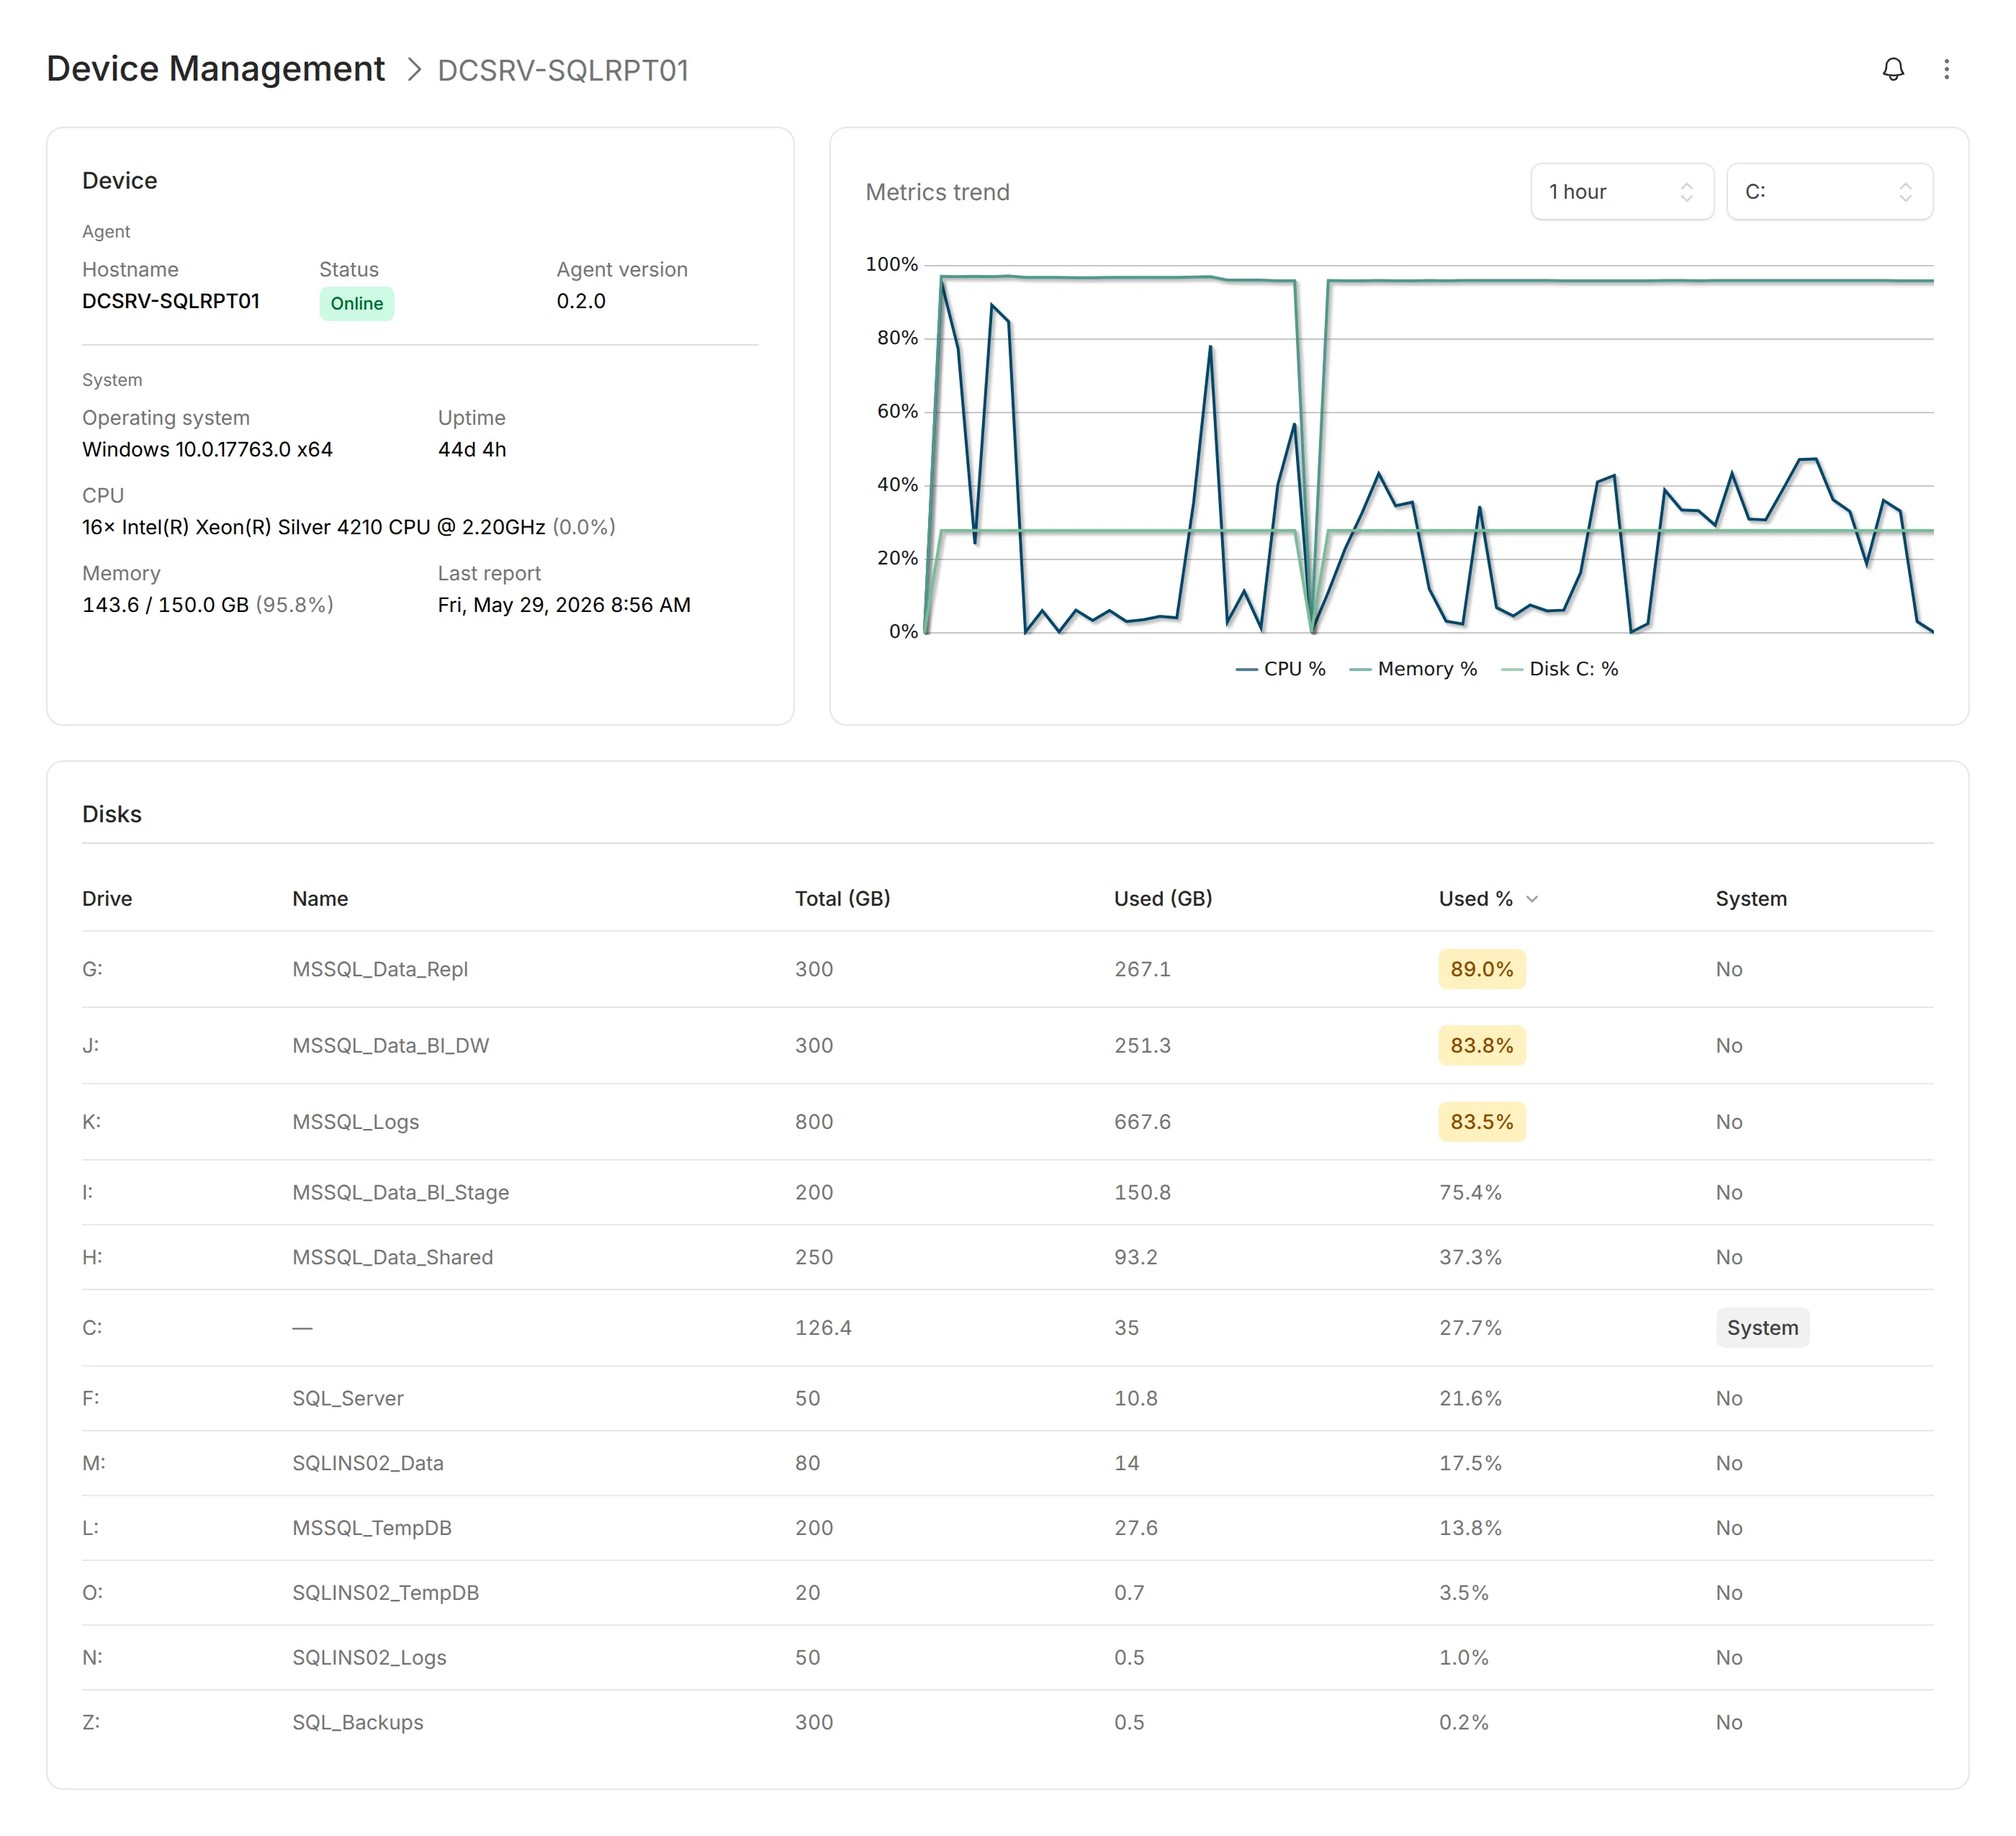Select the MSSQL_Data_Repl disk name
Image resolution: width=2016 pixels, height=1836 pixels.
pyautogui.click(x=380, y=969)
